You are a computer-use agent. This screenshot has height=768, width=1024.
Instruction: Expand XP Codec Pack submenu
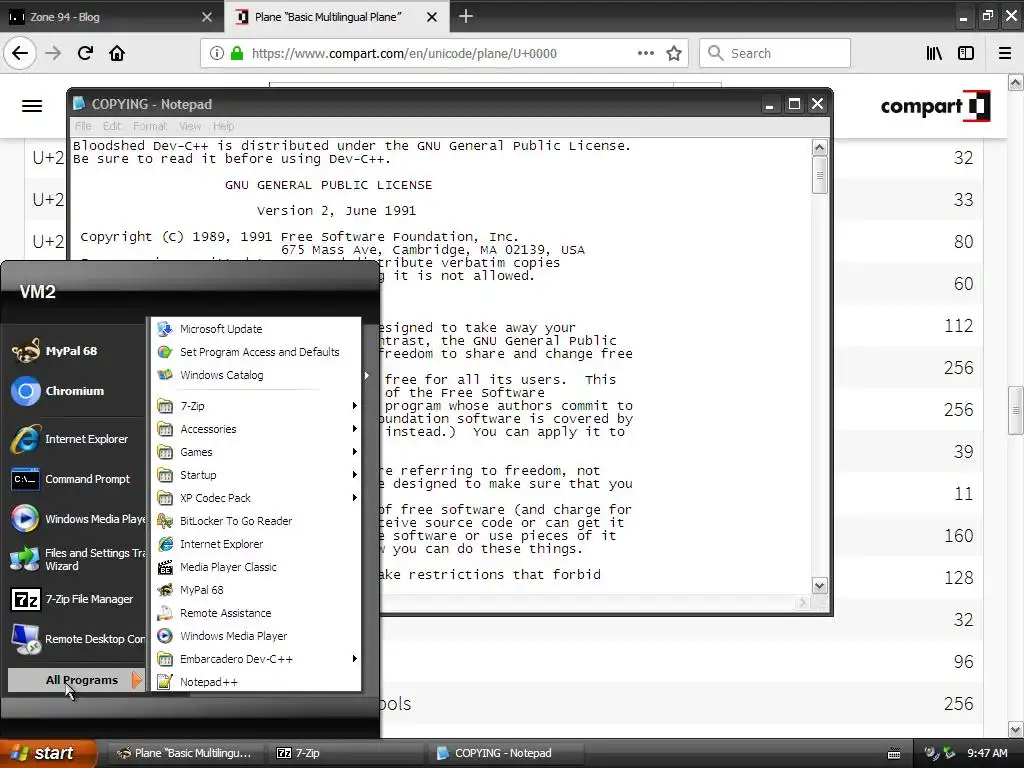pos(257,498)
